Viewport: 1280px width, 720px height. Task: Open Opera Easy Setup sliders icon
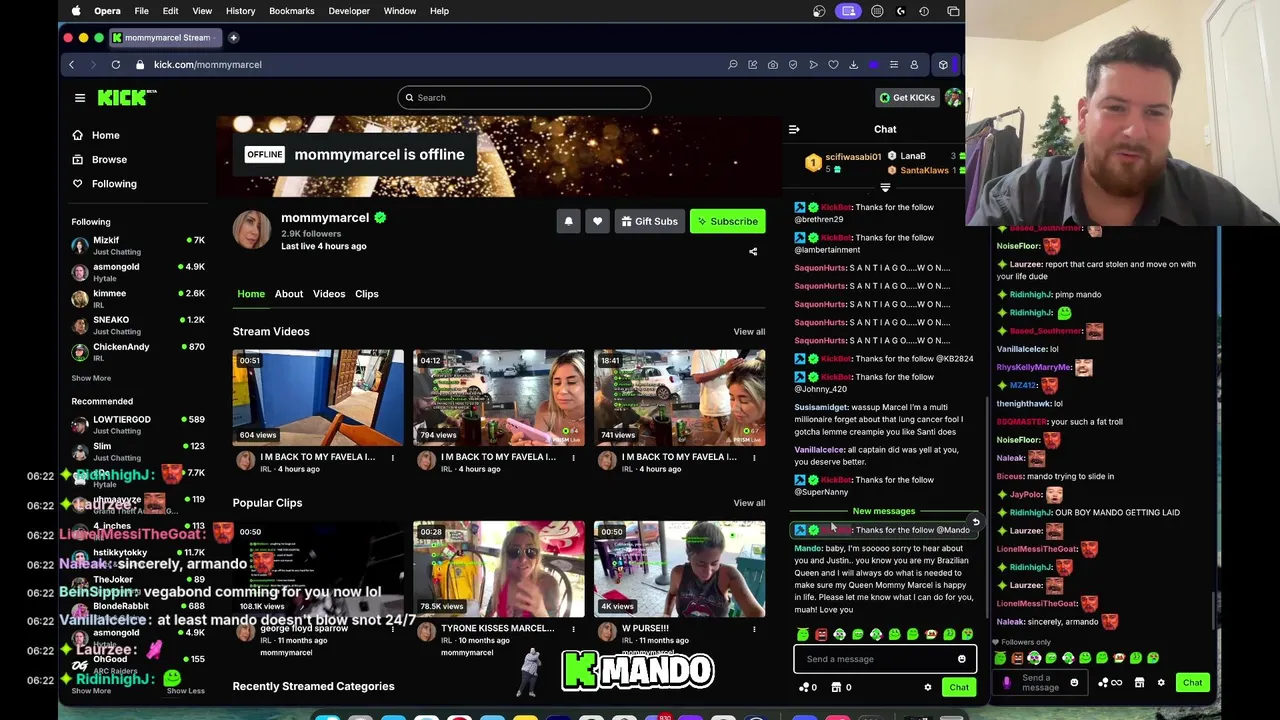[894, 65]
